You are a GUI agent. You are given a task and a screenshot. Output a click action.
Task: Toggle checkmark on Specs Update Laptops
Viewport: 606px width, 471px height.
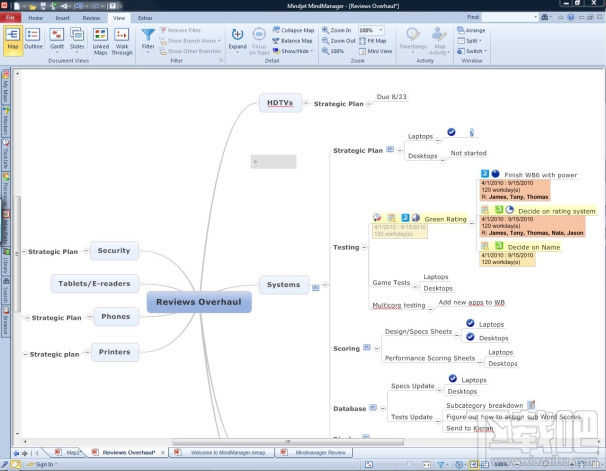(x=453, y=379)
